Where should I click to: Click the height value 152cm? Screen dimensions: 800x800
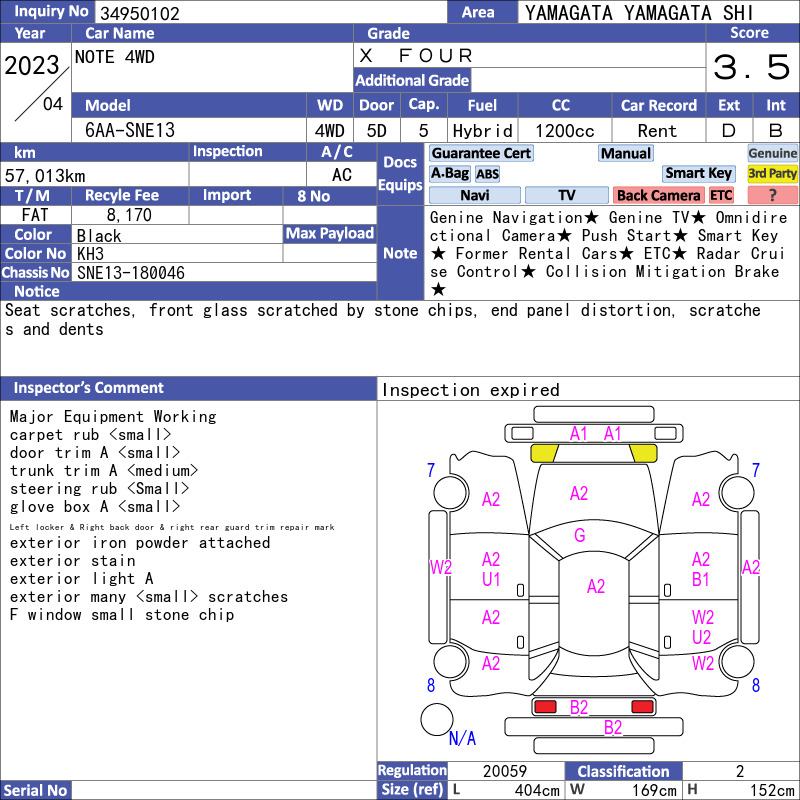point(771,790)
